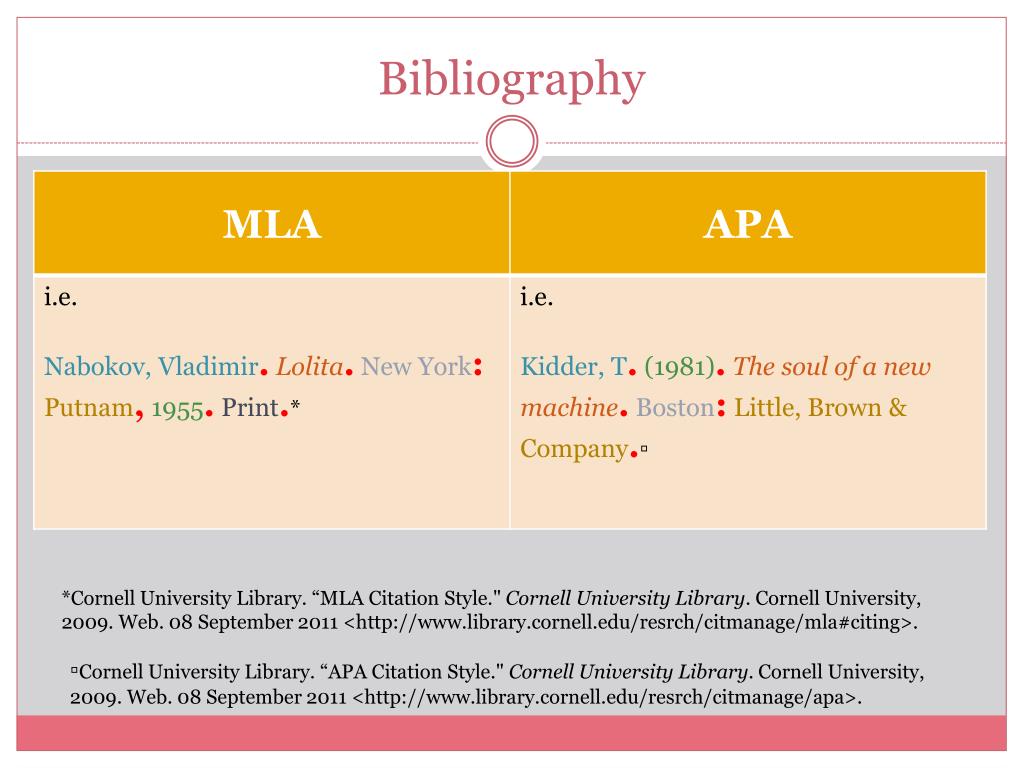This screenshot has width=1024, height=768.
Task: Click the title The soul of a new
Action: [x=831, y=366]
